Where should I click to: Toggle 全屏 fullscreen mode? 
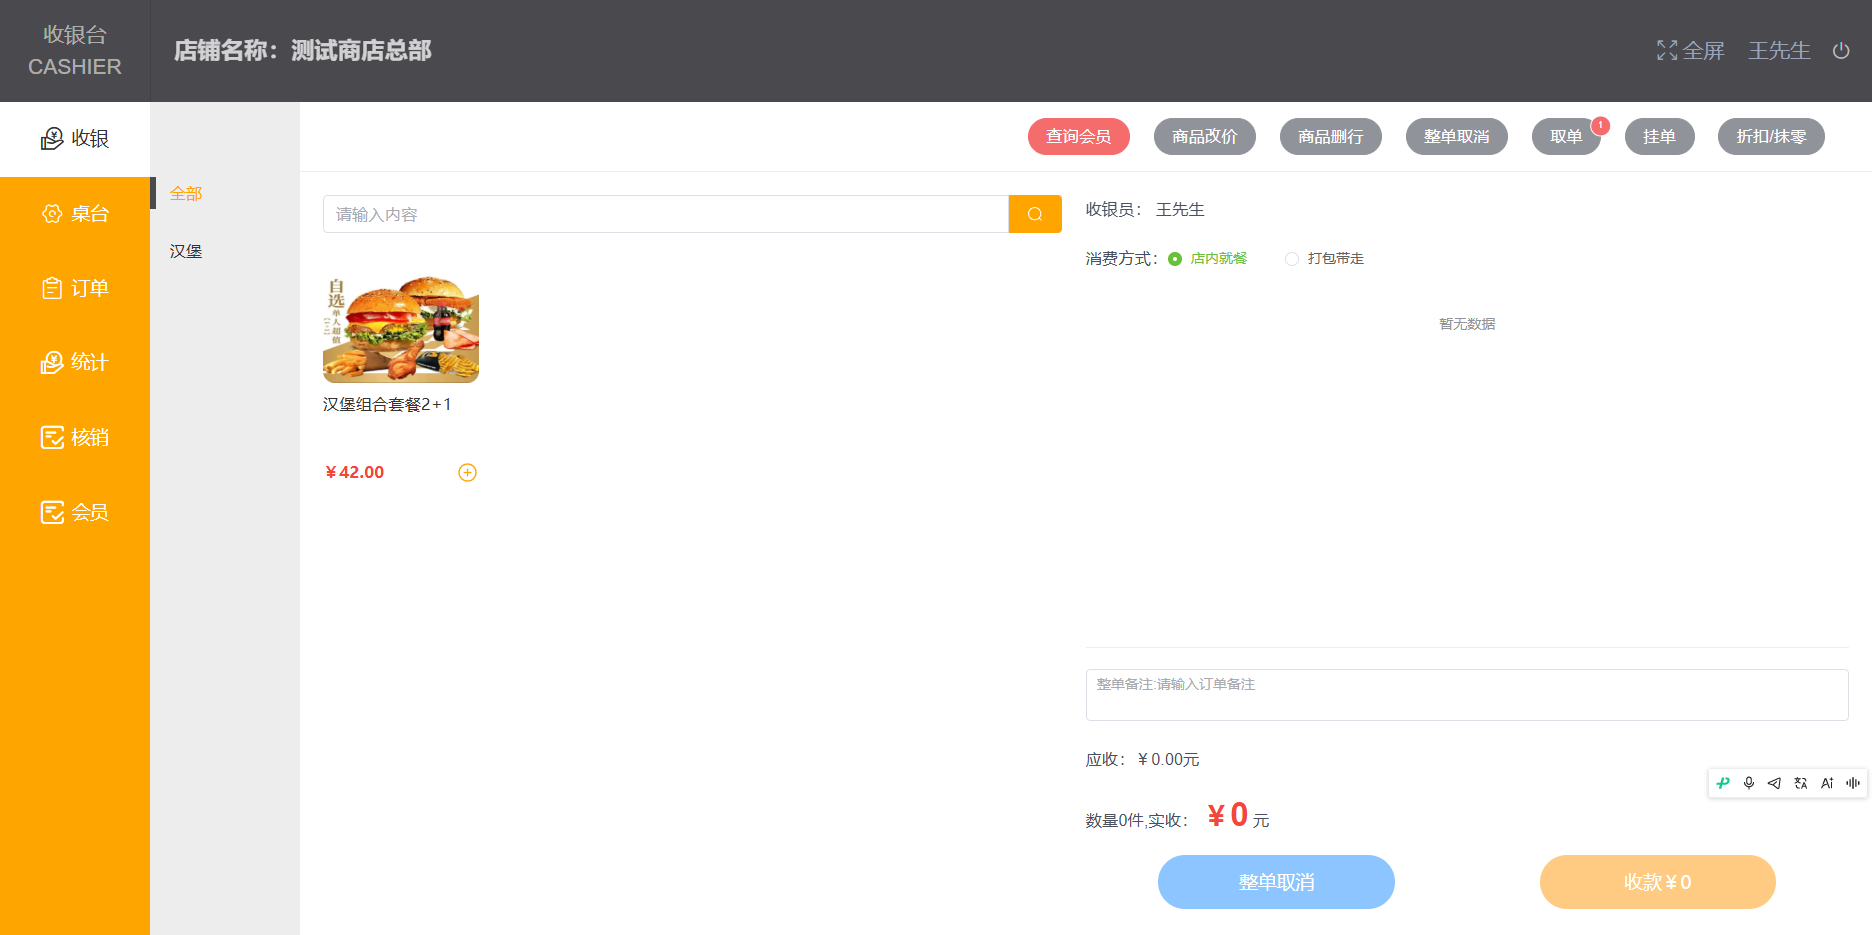[x=1690, y=51]
